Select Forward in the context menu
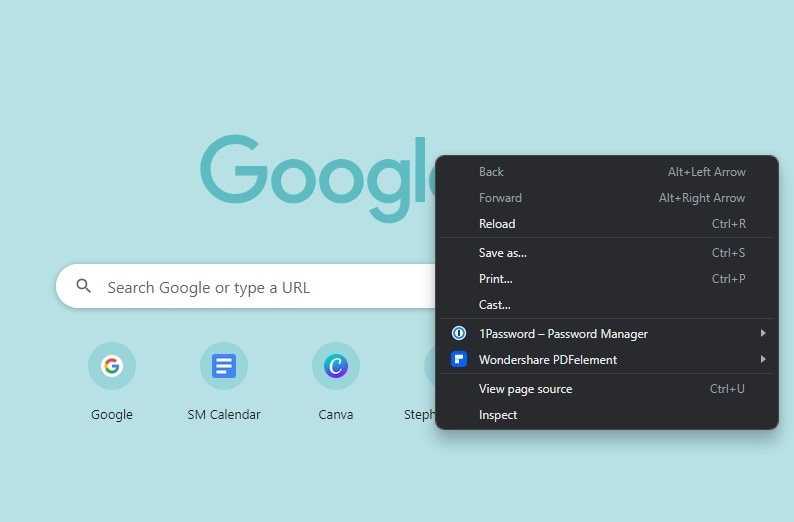 [607, 198]
